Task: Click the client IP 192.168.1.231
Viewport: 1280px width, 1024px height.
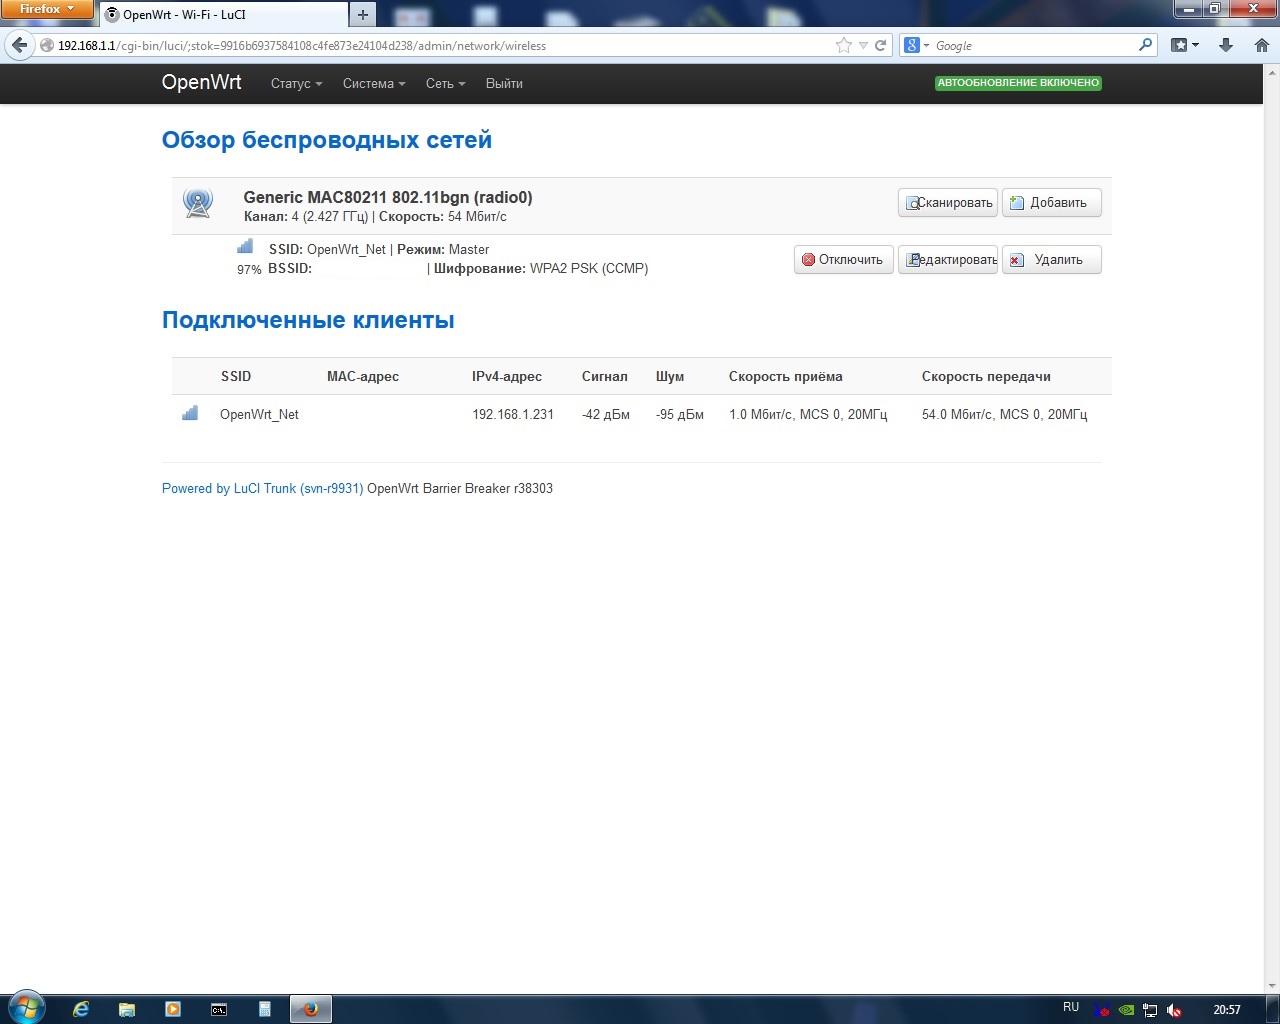Action: 513,415
